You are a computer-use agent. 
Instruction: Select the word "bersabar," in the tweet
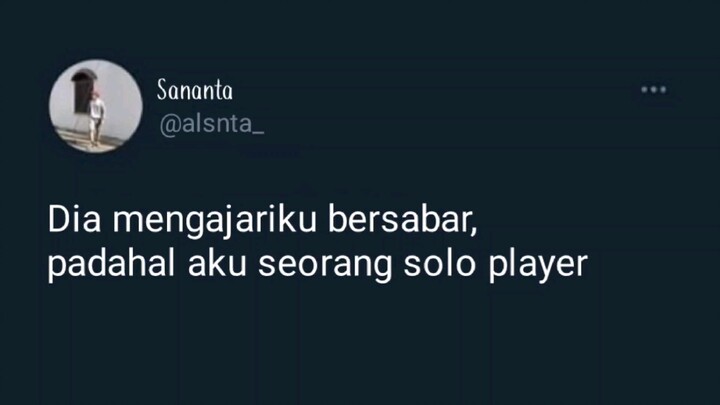402,220
